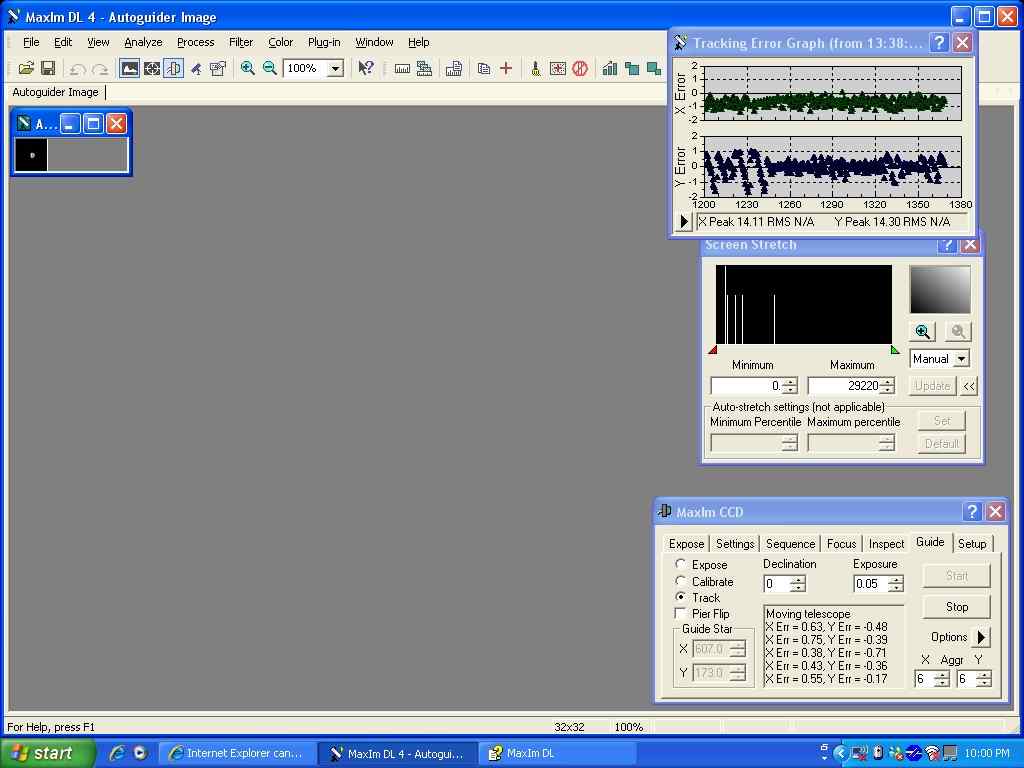Click the Redo arrow in the toolbar

click(x=100, y=69)
